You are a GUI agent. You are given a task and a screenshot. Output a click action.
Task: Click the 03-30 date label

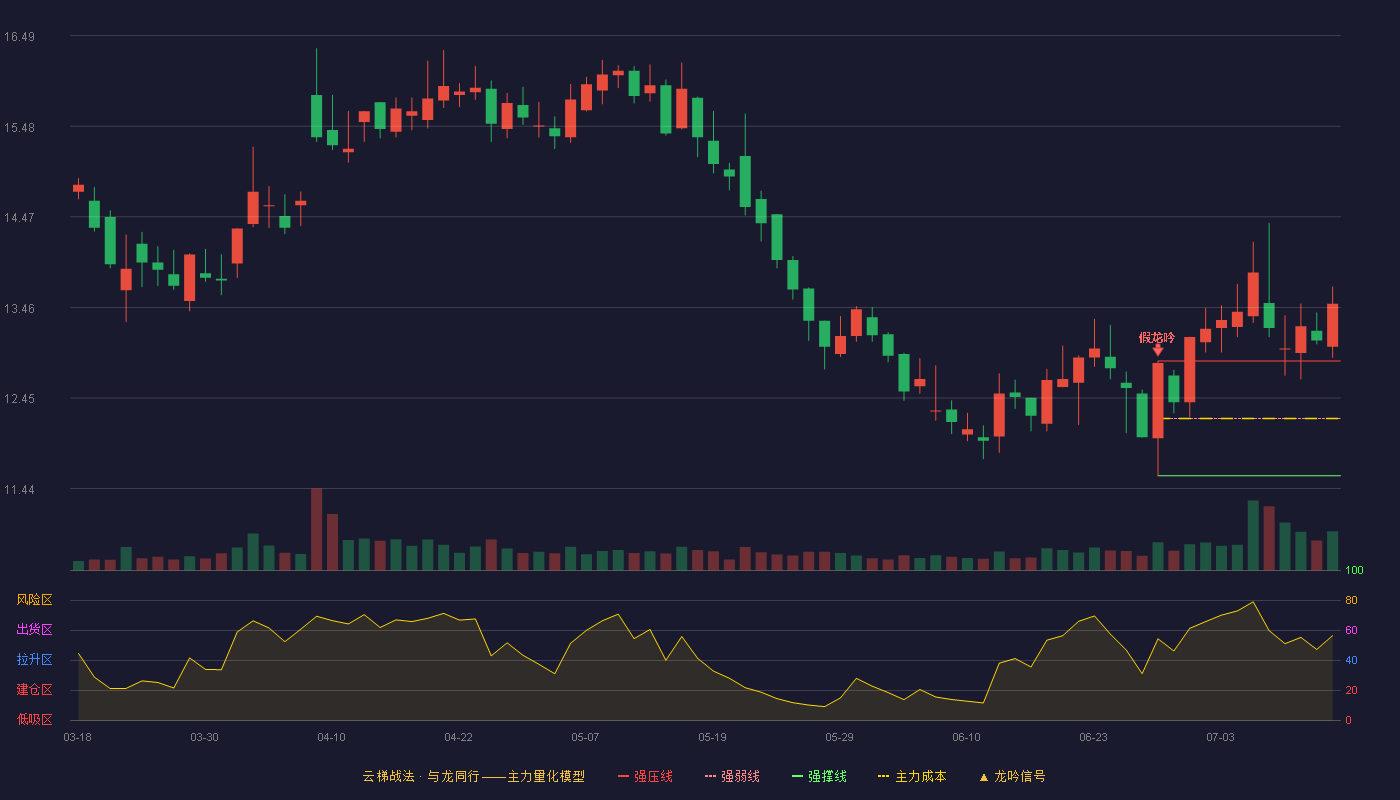point(204,737)
